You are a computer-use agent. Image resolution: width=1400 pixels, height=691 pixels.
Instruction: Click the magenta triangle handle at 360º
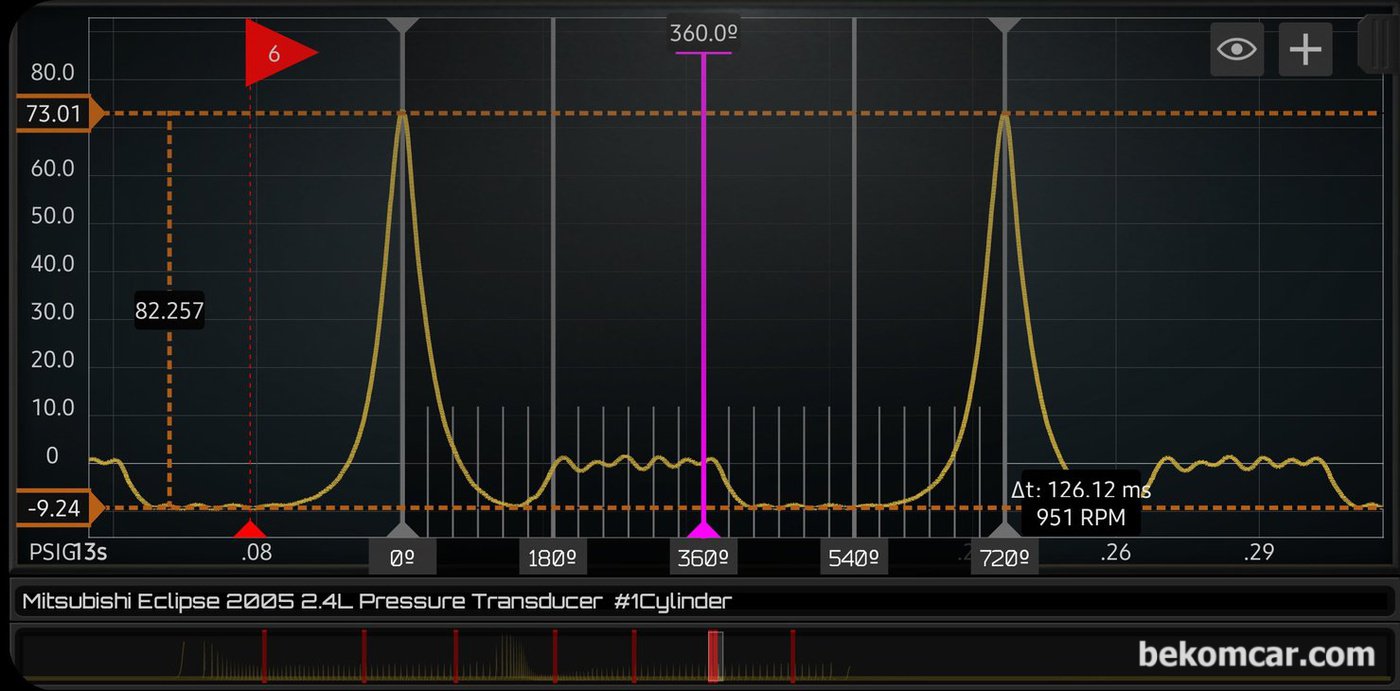[704, 530]
